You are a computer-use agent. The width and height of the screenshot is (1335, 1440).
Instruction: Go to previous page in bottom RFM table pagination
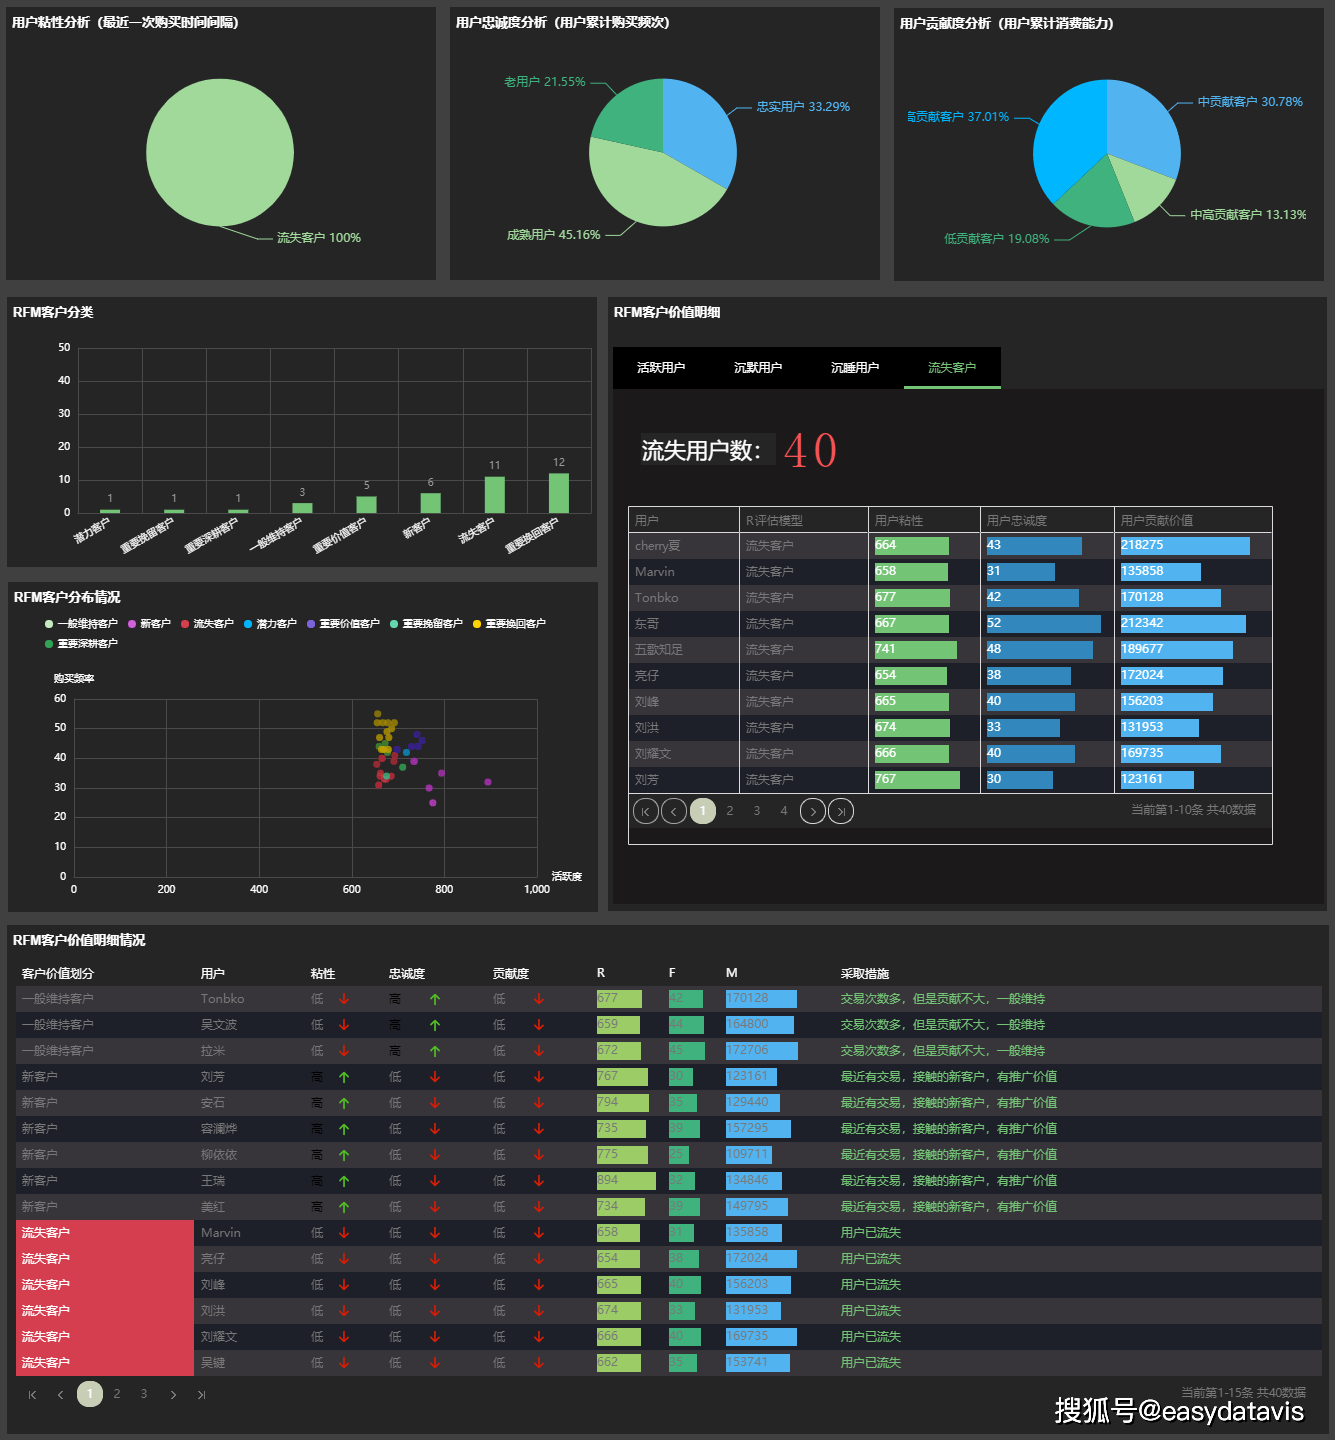click(60, 1394)
